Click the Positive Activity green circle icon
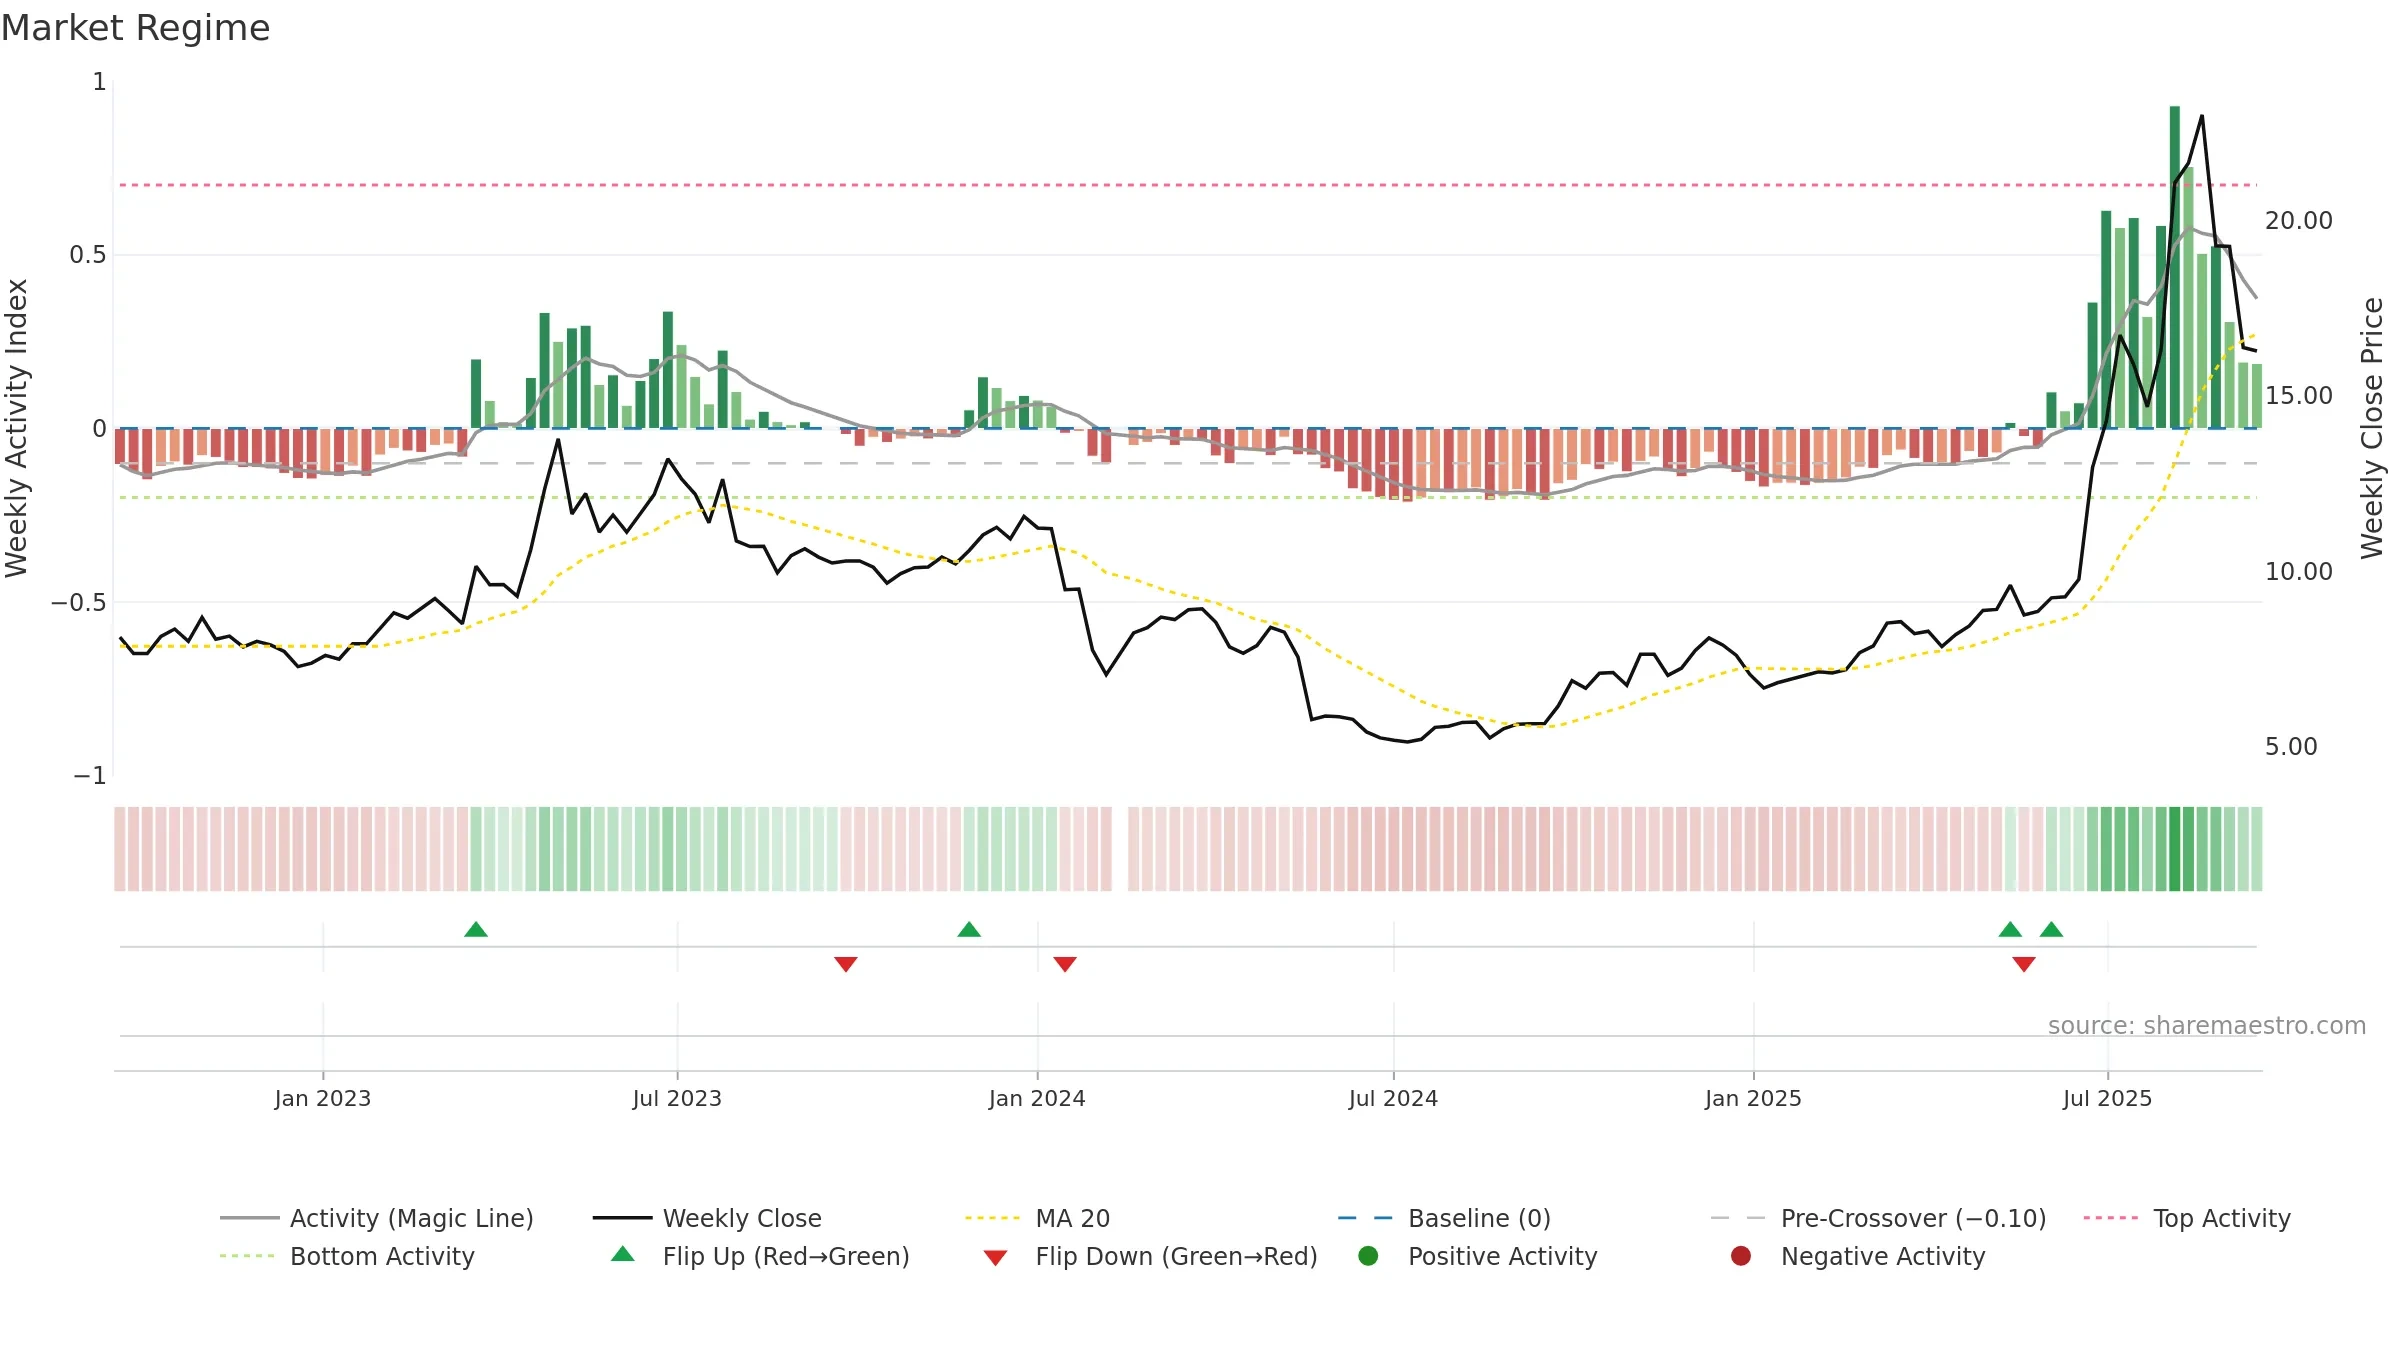The image size is (2400, 1350). tap(1368, 1256)
